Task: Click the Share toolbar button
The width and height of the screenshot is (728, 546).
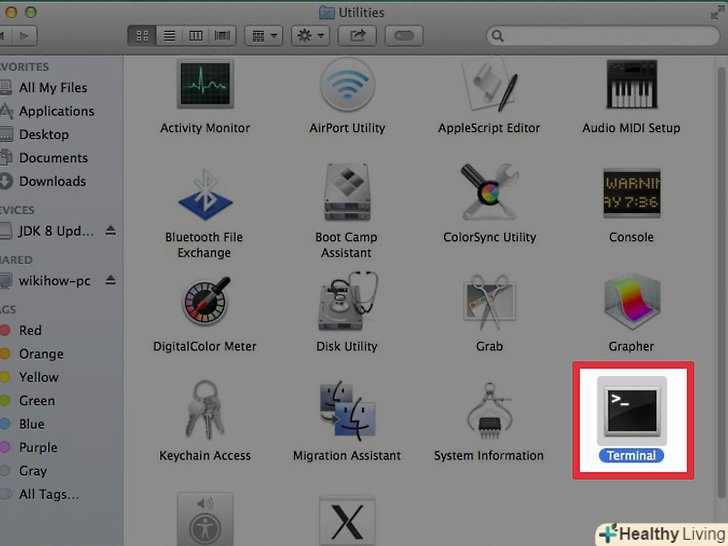Action: tap(357, 36)
